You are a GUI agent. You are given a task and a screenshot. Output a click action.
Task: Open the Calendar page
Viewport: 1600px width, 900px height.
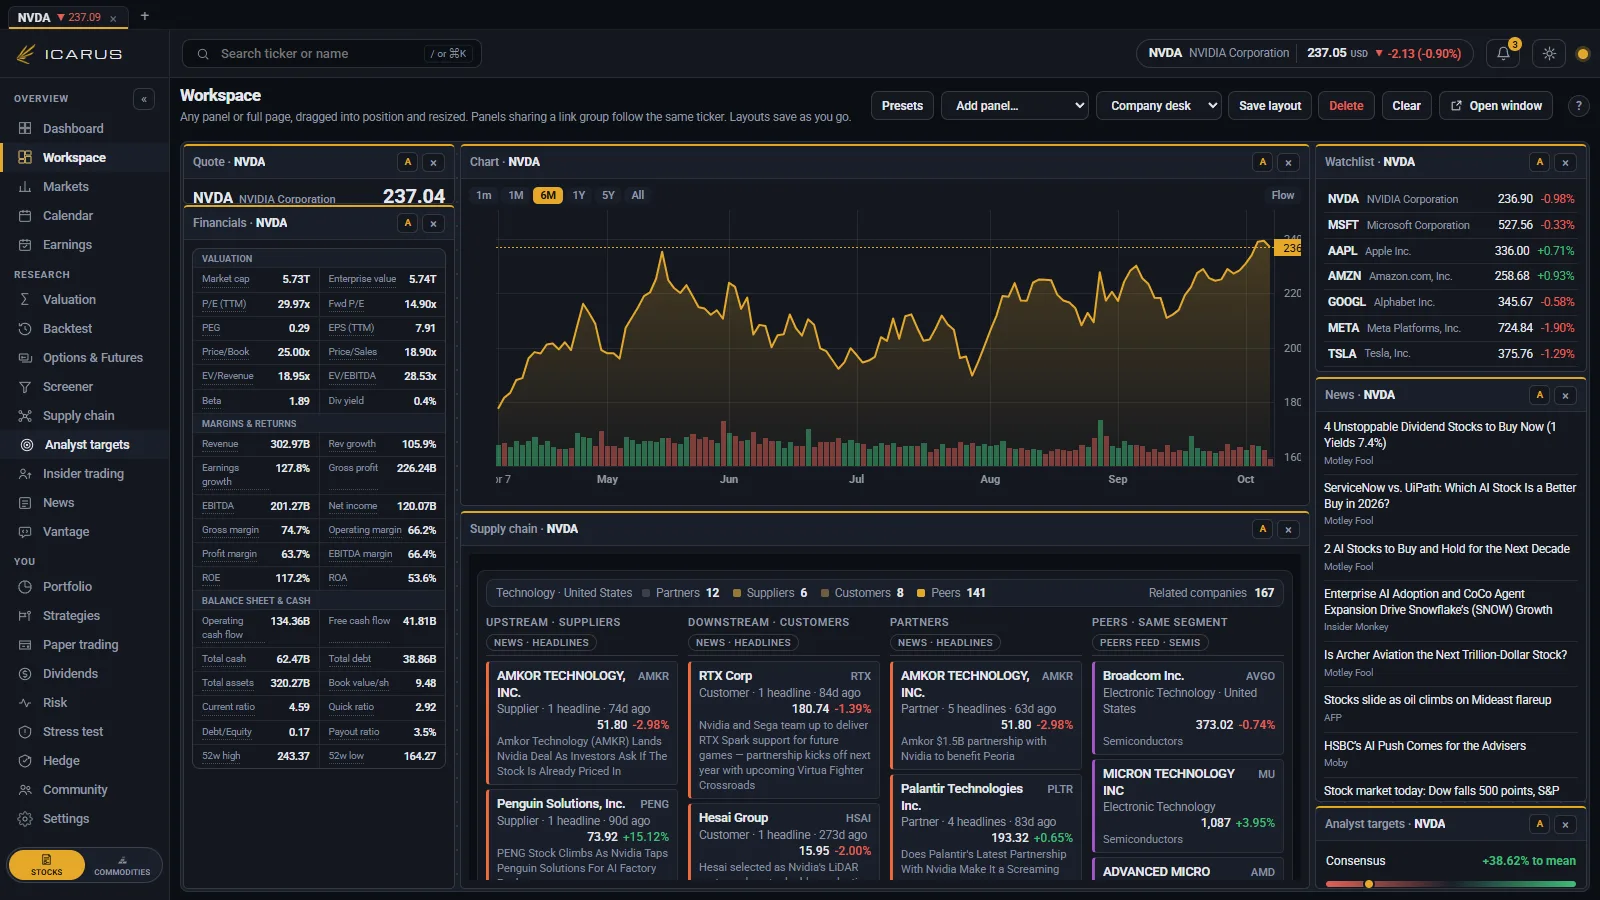click(85, 216)
